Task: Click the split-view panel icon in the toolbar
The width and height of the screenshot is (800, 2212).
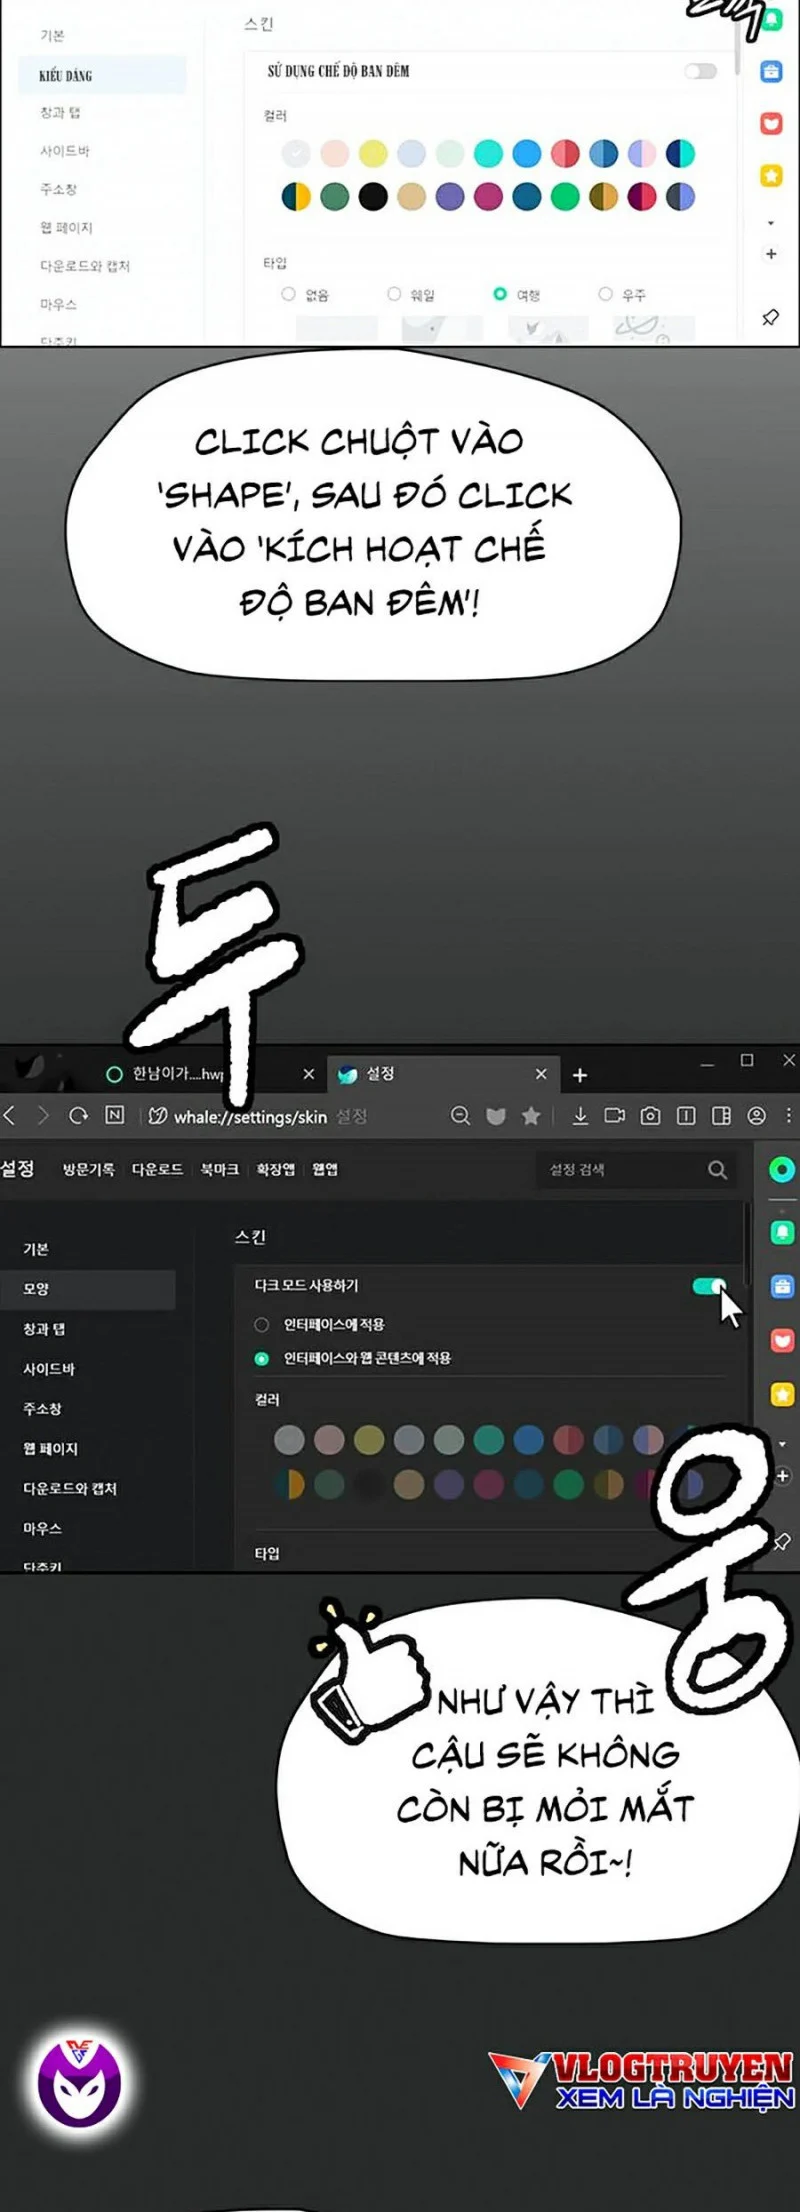Action: (x=721, y=1116)
